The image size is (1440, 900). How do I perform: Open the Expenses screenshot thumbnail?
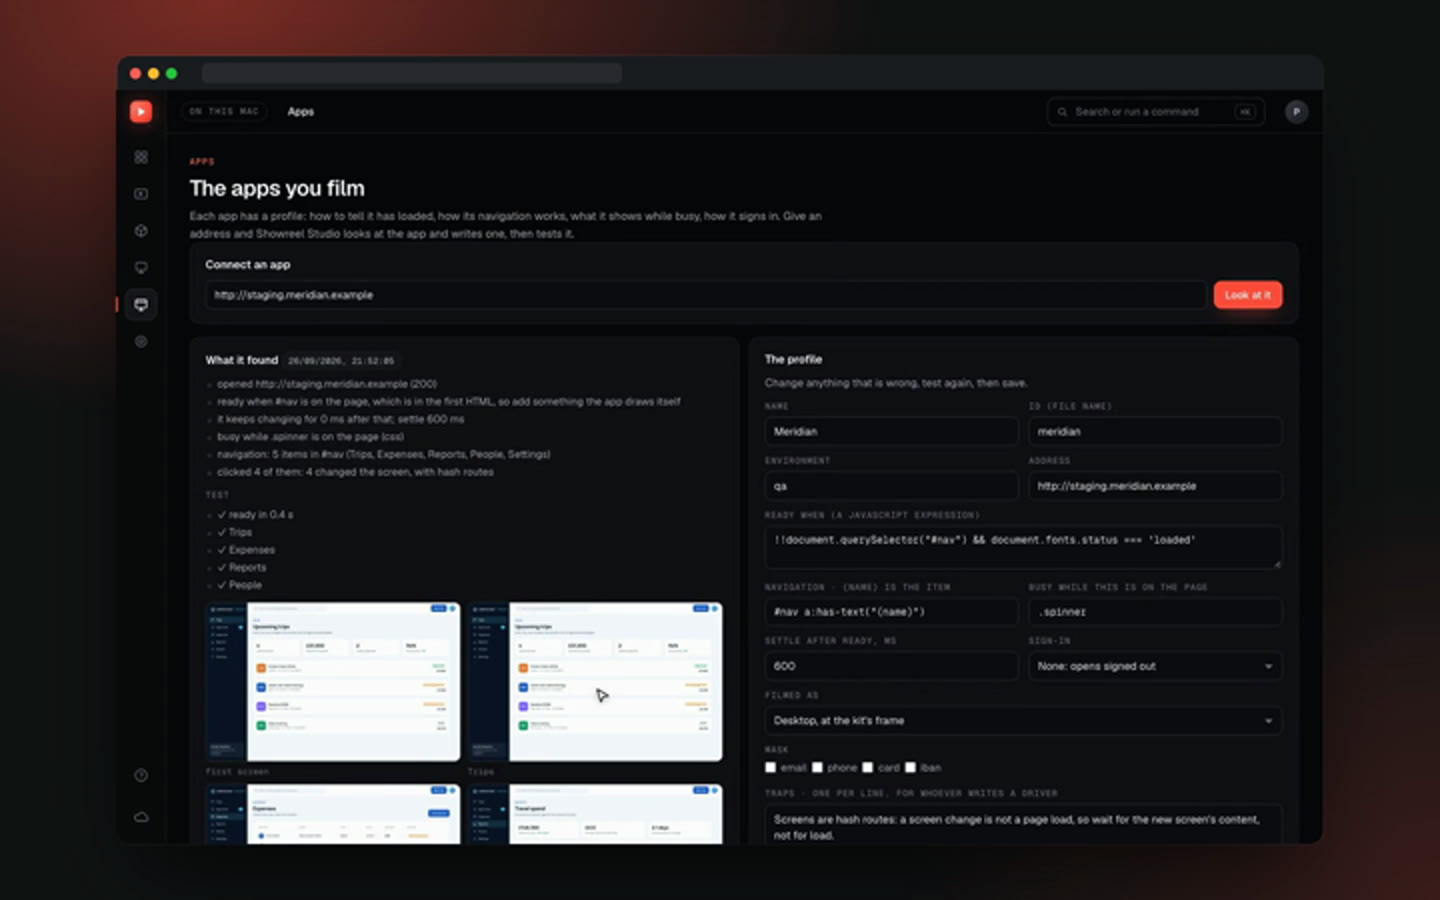tap(333, 814)
